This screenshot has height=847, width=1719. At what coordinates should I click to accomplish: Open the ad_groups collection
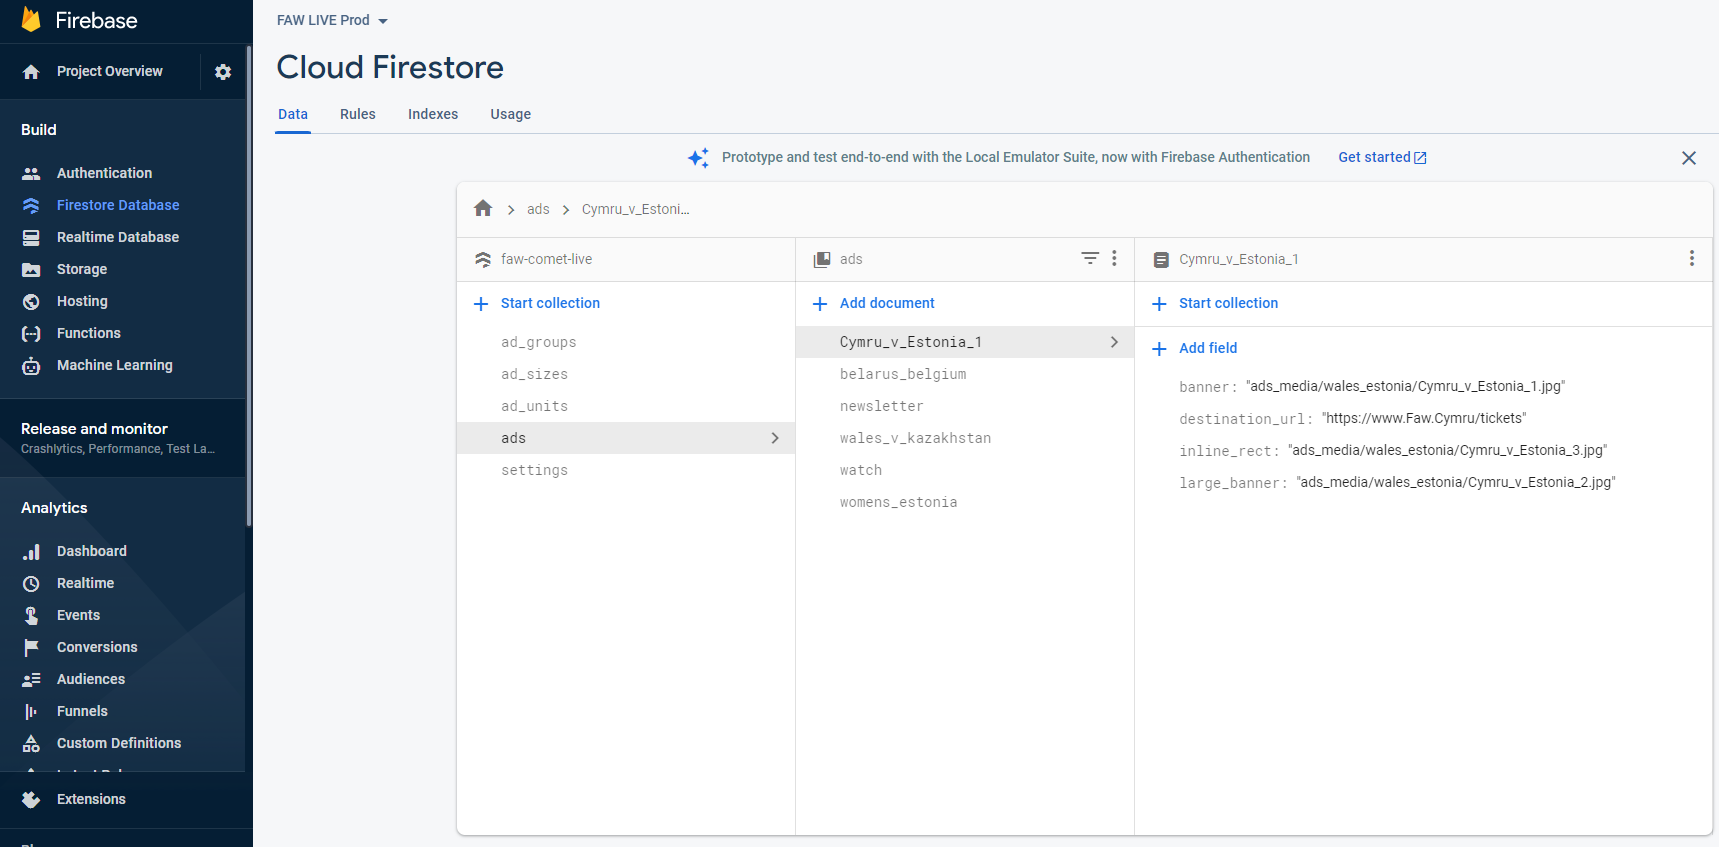click(538, 342)
